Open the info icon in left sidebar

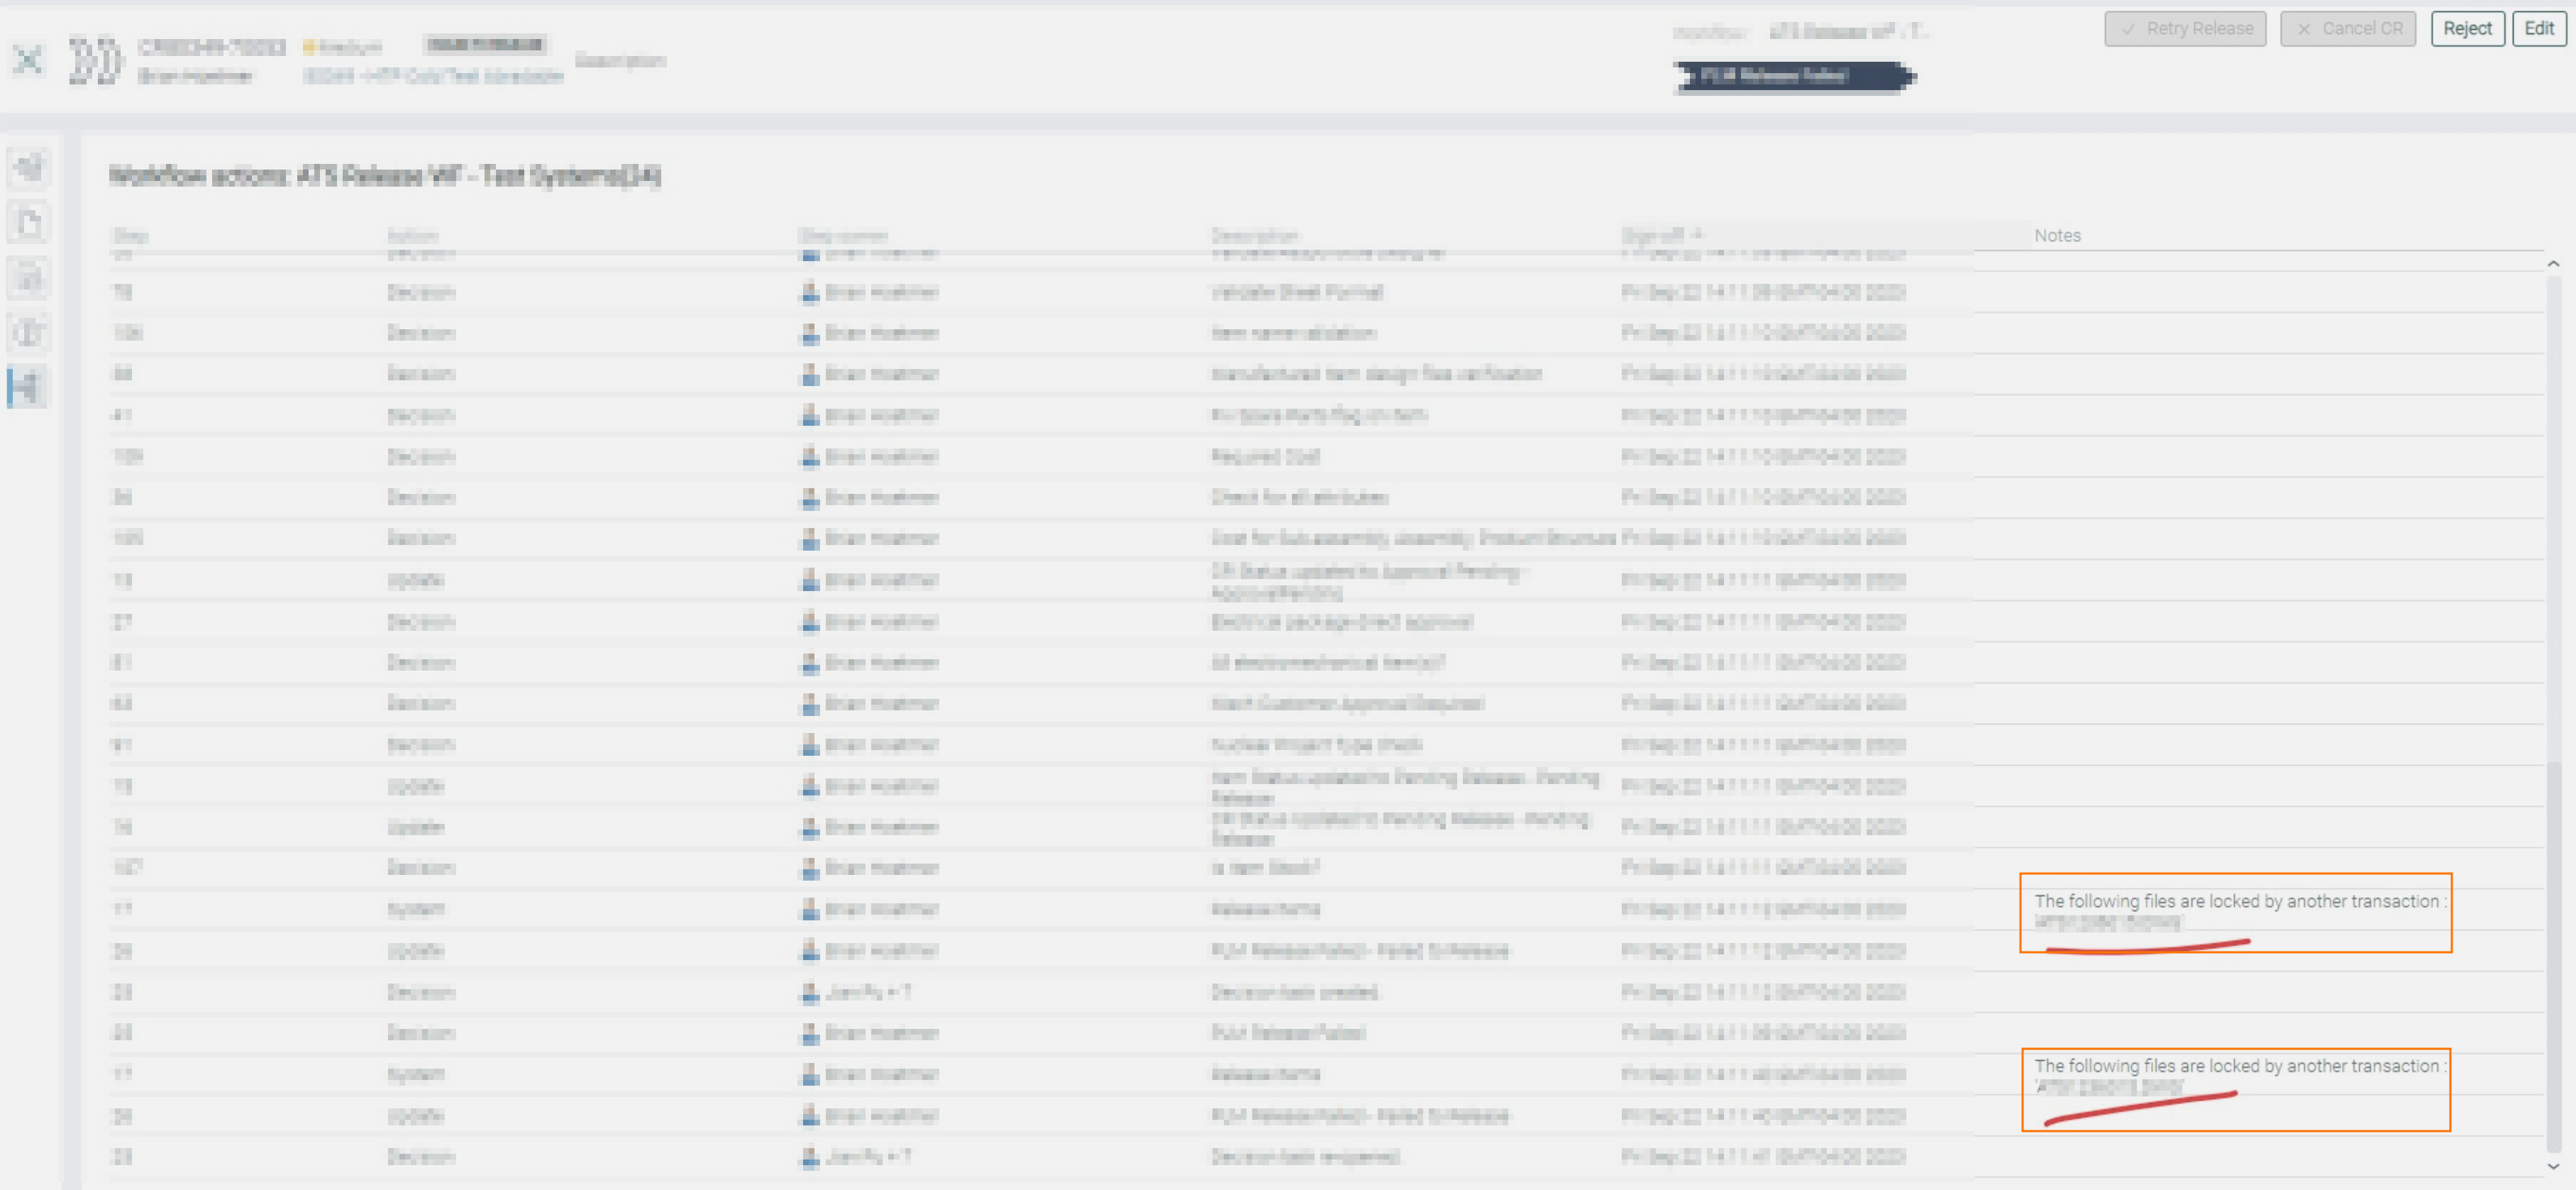tap(29, 332)
